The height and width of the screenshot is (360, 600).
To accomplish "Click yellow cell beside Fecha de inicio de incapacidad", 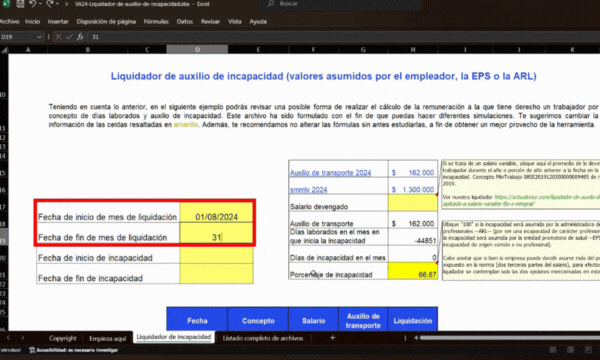I will tap(216, 254).
